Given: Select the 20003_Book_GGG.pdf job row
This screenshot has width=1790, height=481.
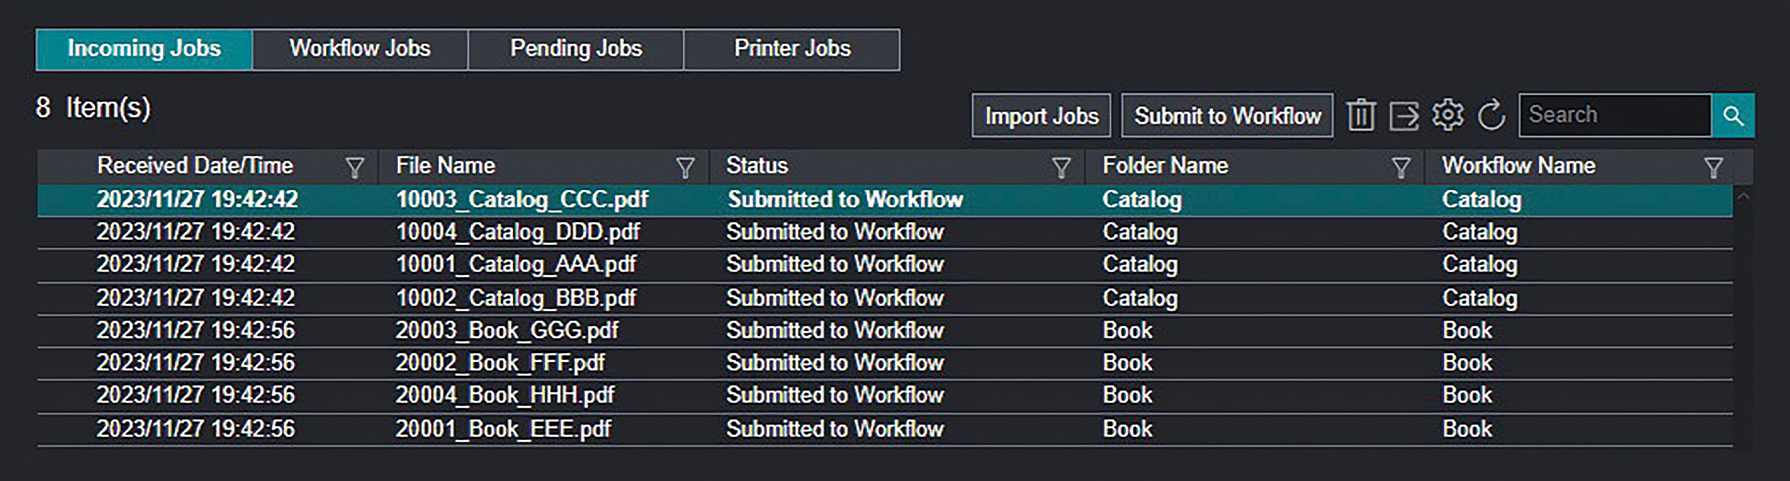Looking at the screenshot, I should [x=506, y=331].
